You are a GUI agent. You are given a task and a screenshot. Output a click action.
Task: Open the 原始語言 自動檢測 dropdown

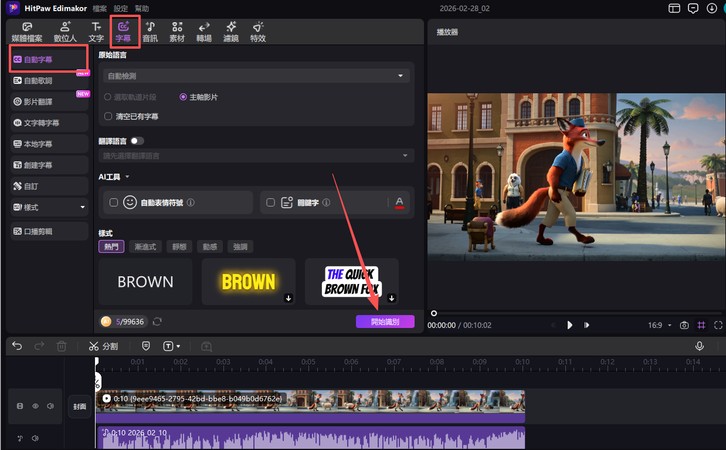pos(256,75)
